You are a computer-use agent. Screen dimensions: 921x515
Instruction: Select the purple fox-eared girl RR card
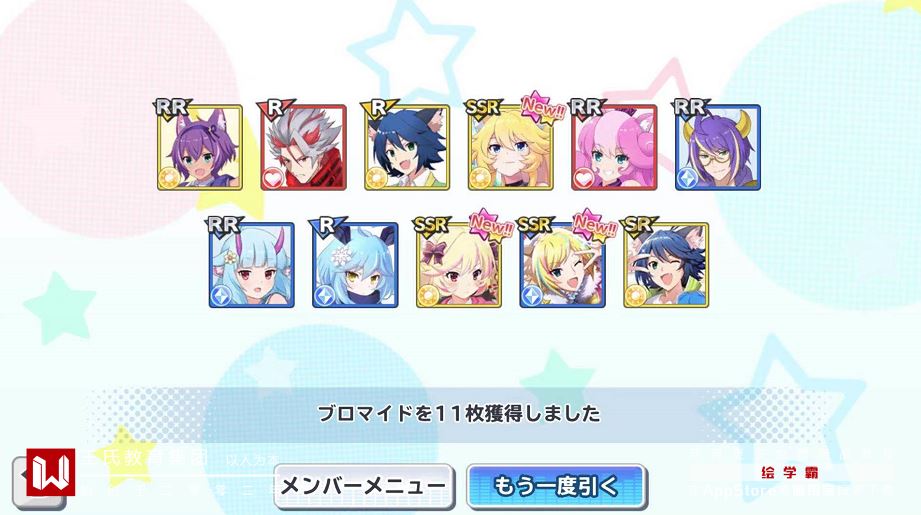point(200,147)
